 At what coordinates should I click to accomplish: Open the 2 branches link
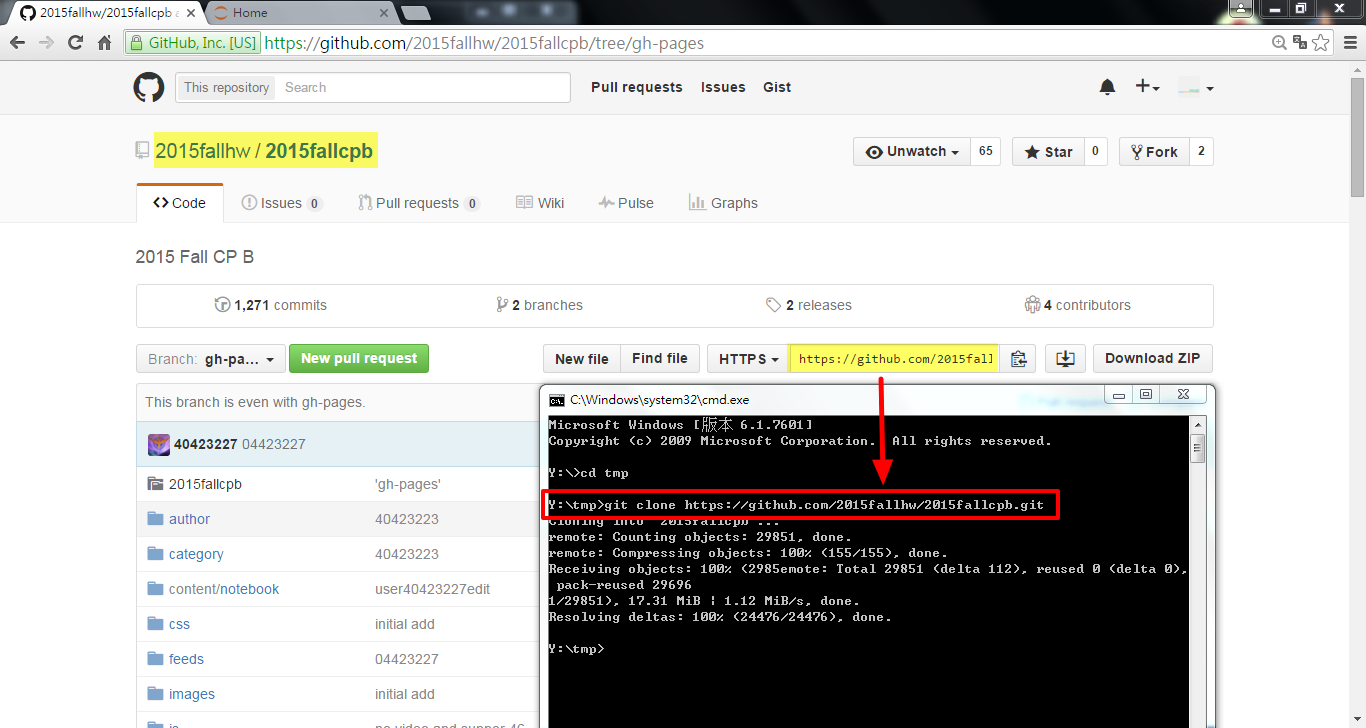click(x=539, y=305)
